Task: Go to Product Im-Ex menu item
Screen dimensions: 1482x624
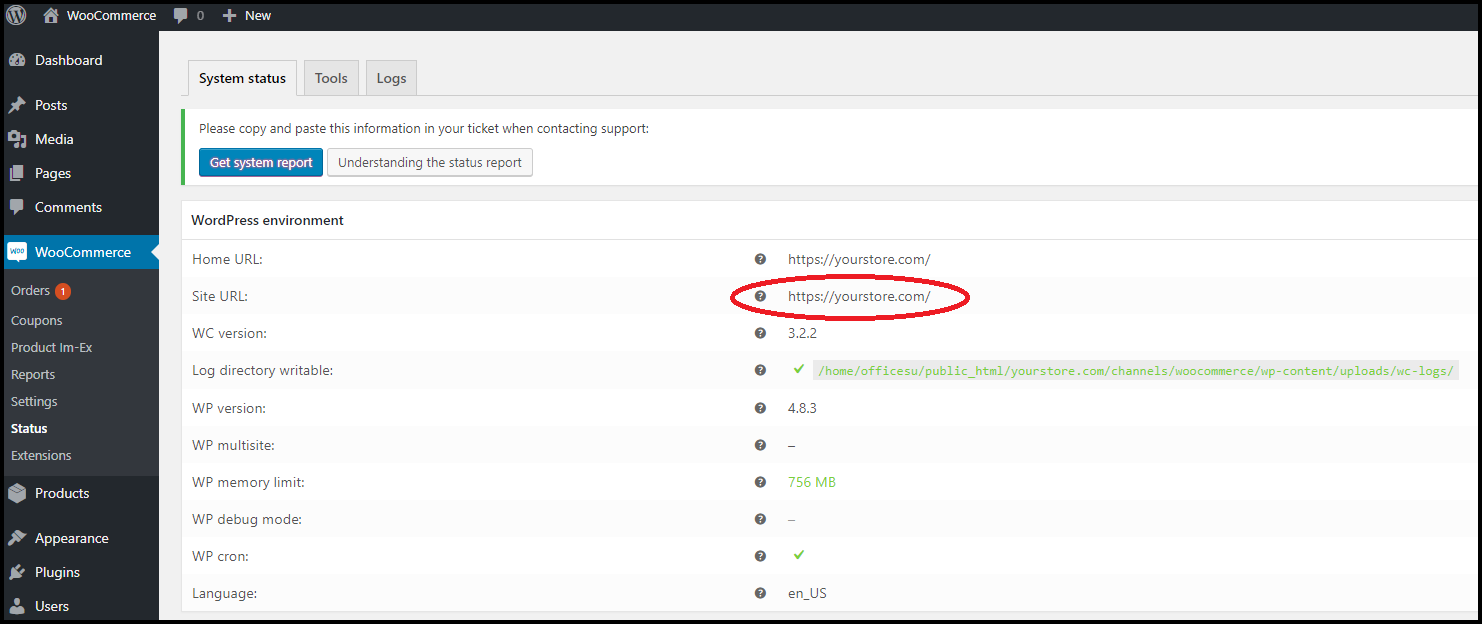Action: (x=51, y=347)
